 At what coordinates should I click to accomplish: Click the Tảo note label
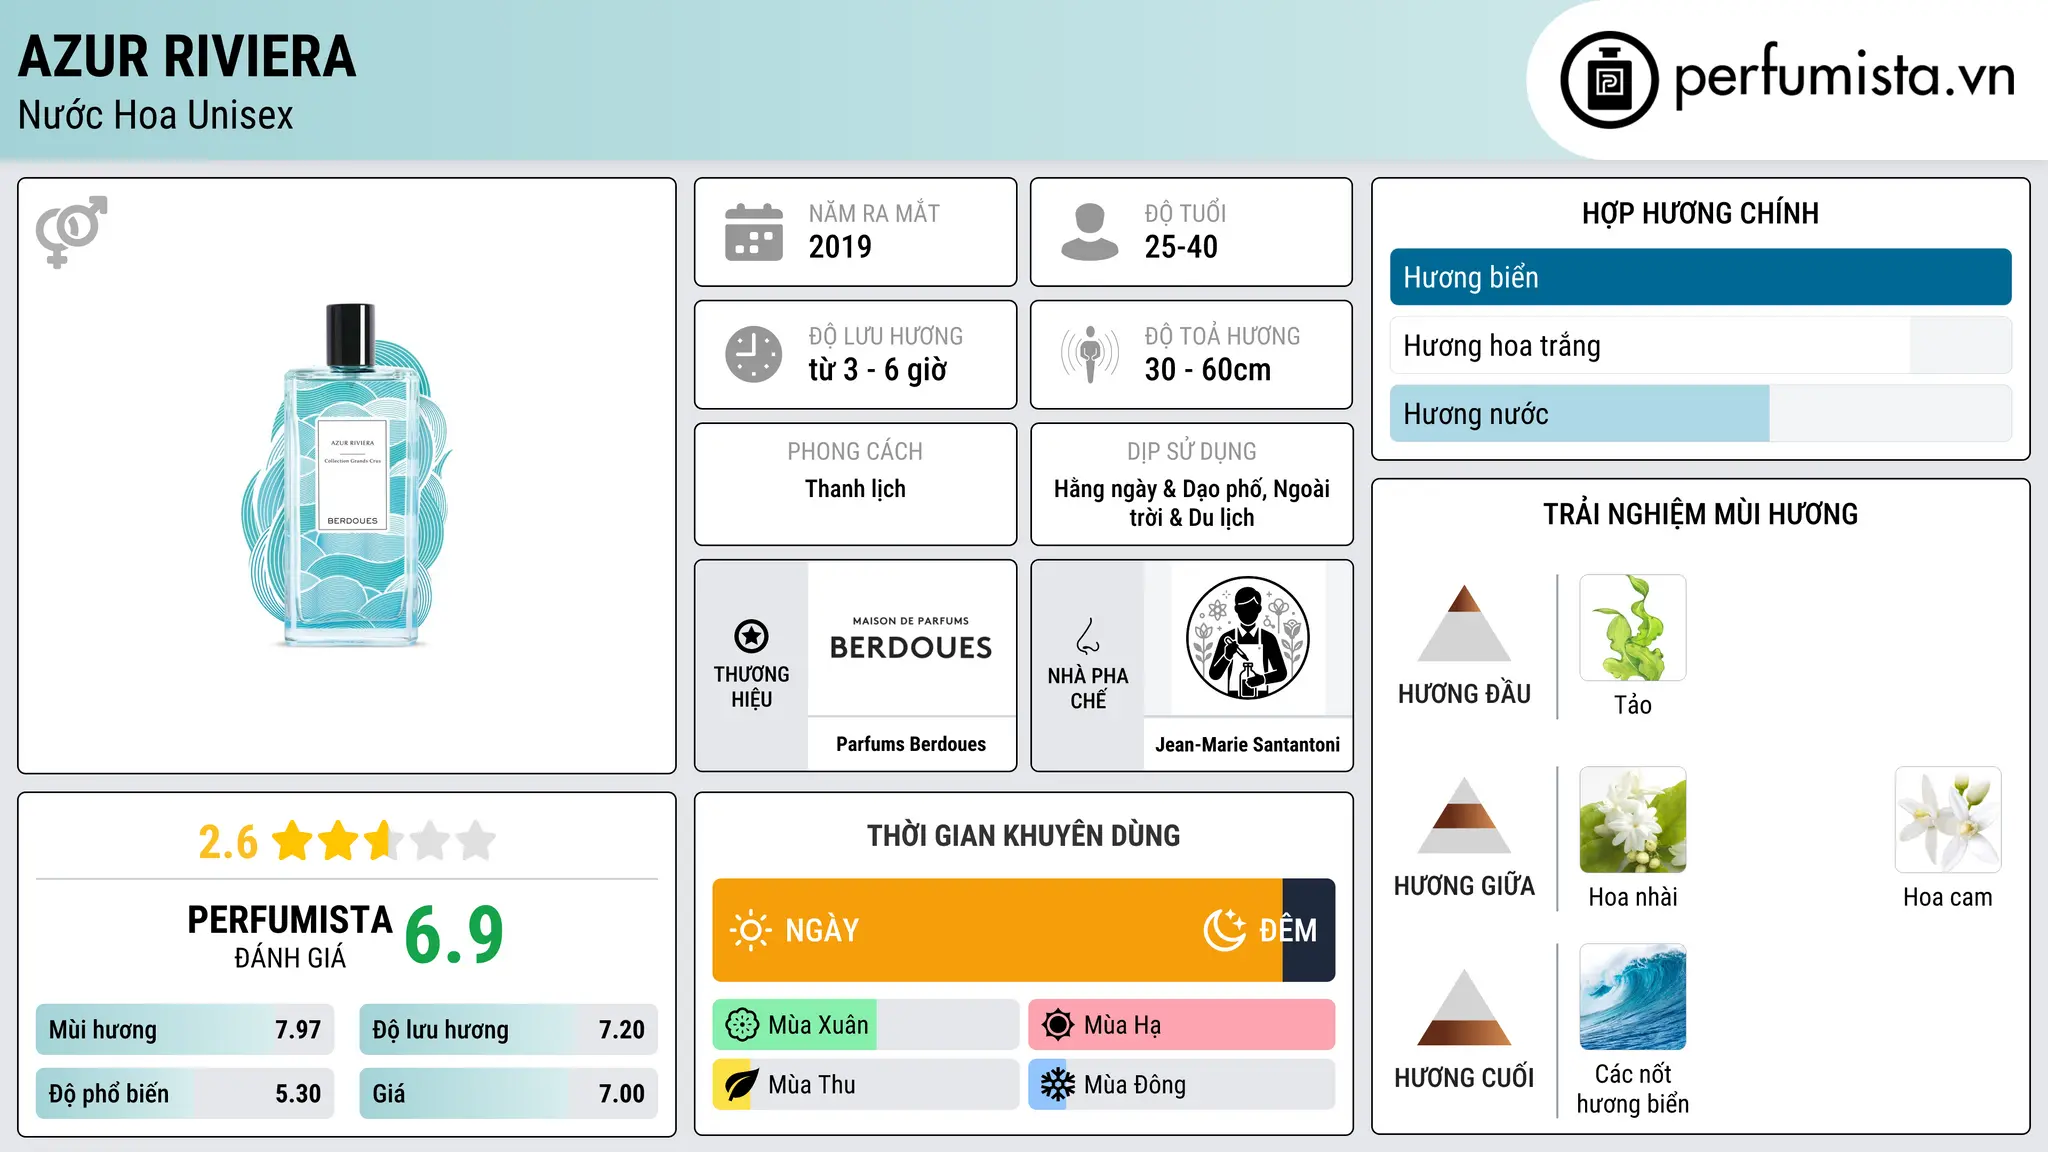click(x=1633, y=705)
